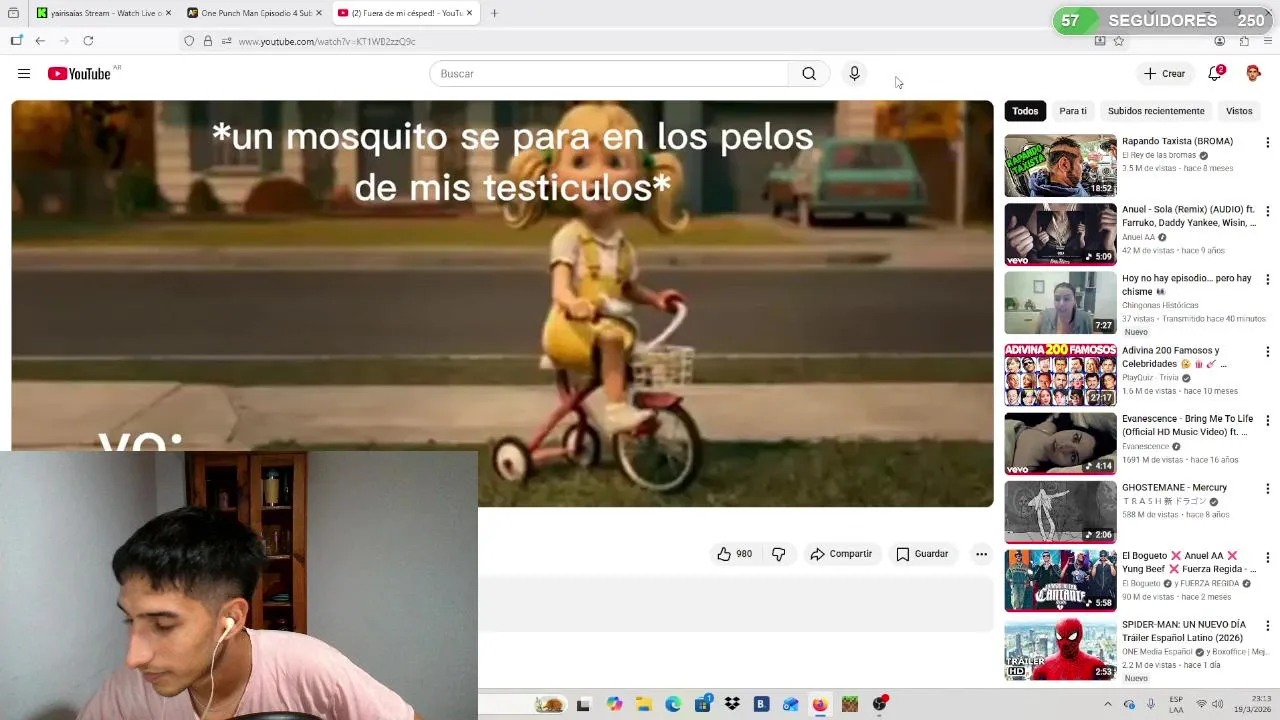Focus the Buscar search field
The width and height of the screenshot is (1280, 720).
610,73
